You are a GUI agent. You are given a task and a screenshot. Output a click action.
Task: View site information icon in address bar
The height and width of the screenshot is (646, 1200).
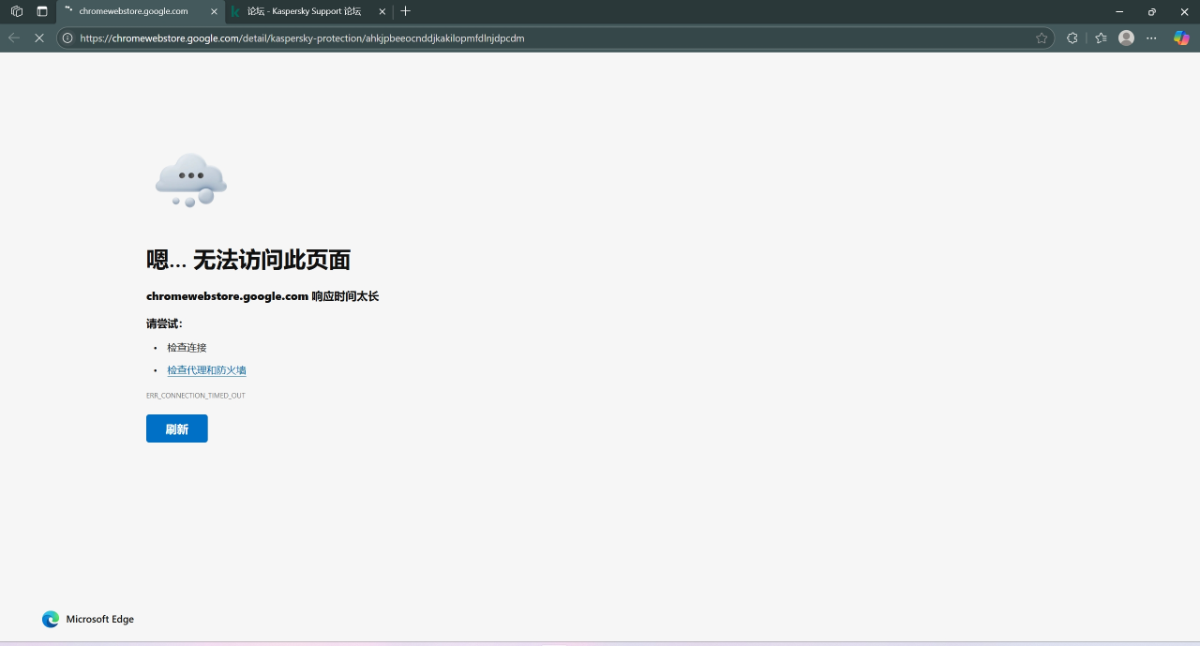pyautogui.click(x=68, y=38)
